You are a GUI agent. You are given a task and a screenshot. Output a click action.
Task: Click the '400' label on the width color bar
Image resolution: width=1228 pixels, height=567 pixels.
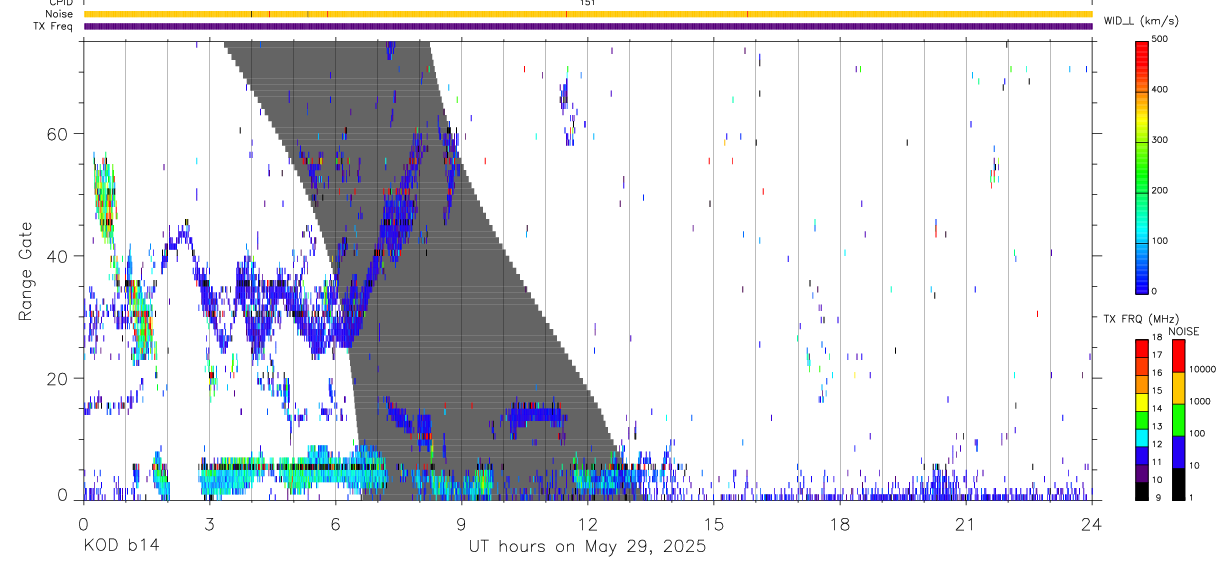point(1159,89)
